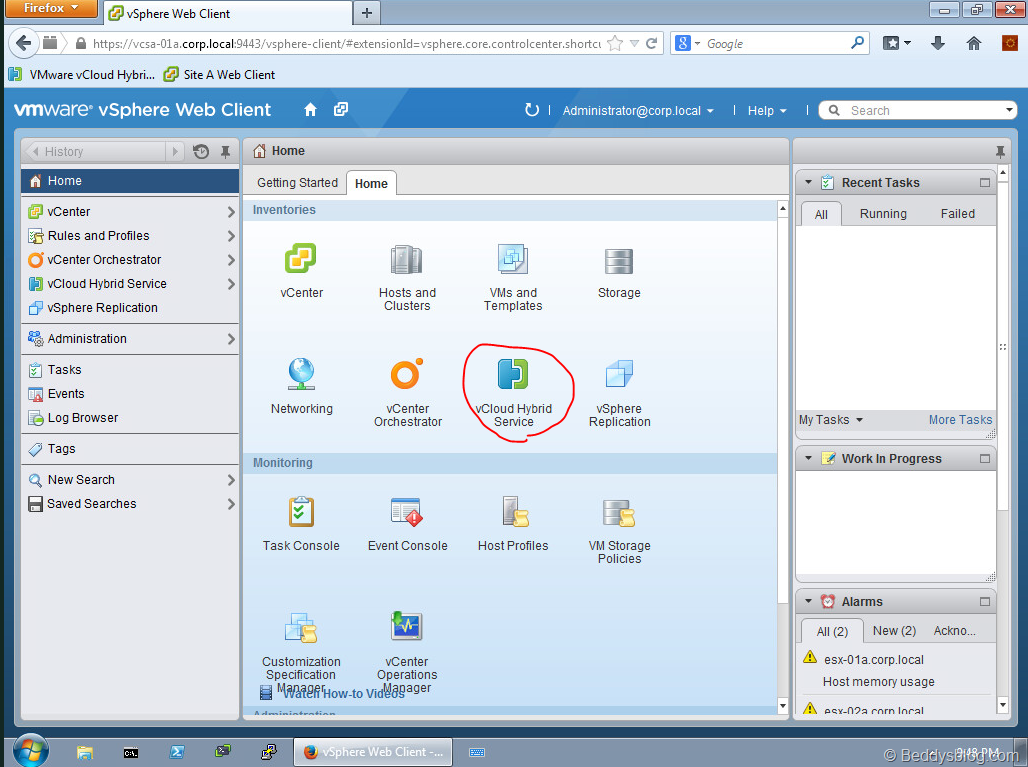Open Site A Web Client bookmark

[220, 75]
